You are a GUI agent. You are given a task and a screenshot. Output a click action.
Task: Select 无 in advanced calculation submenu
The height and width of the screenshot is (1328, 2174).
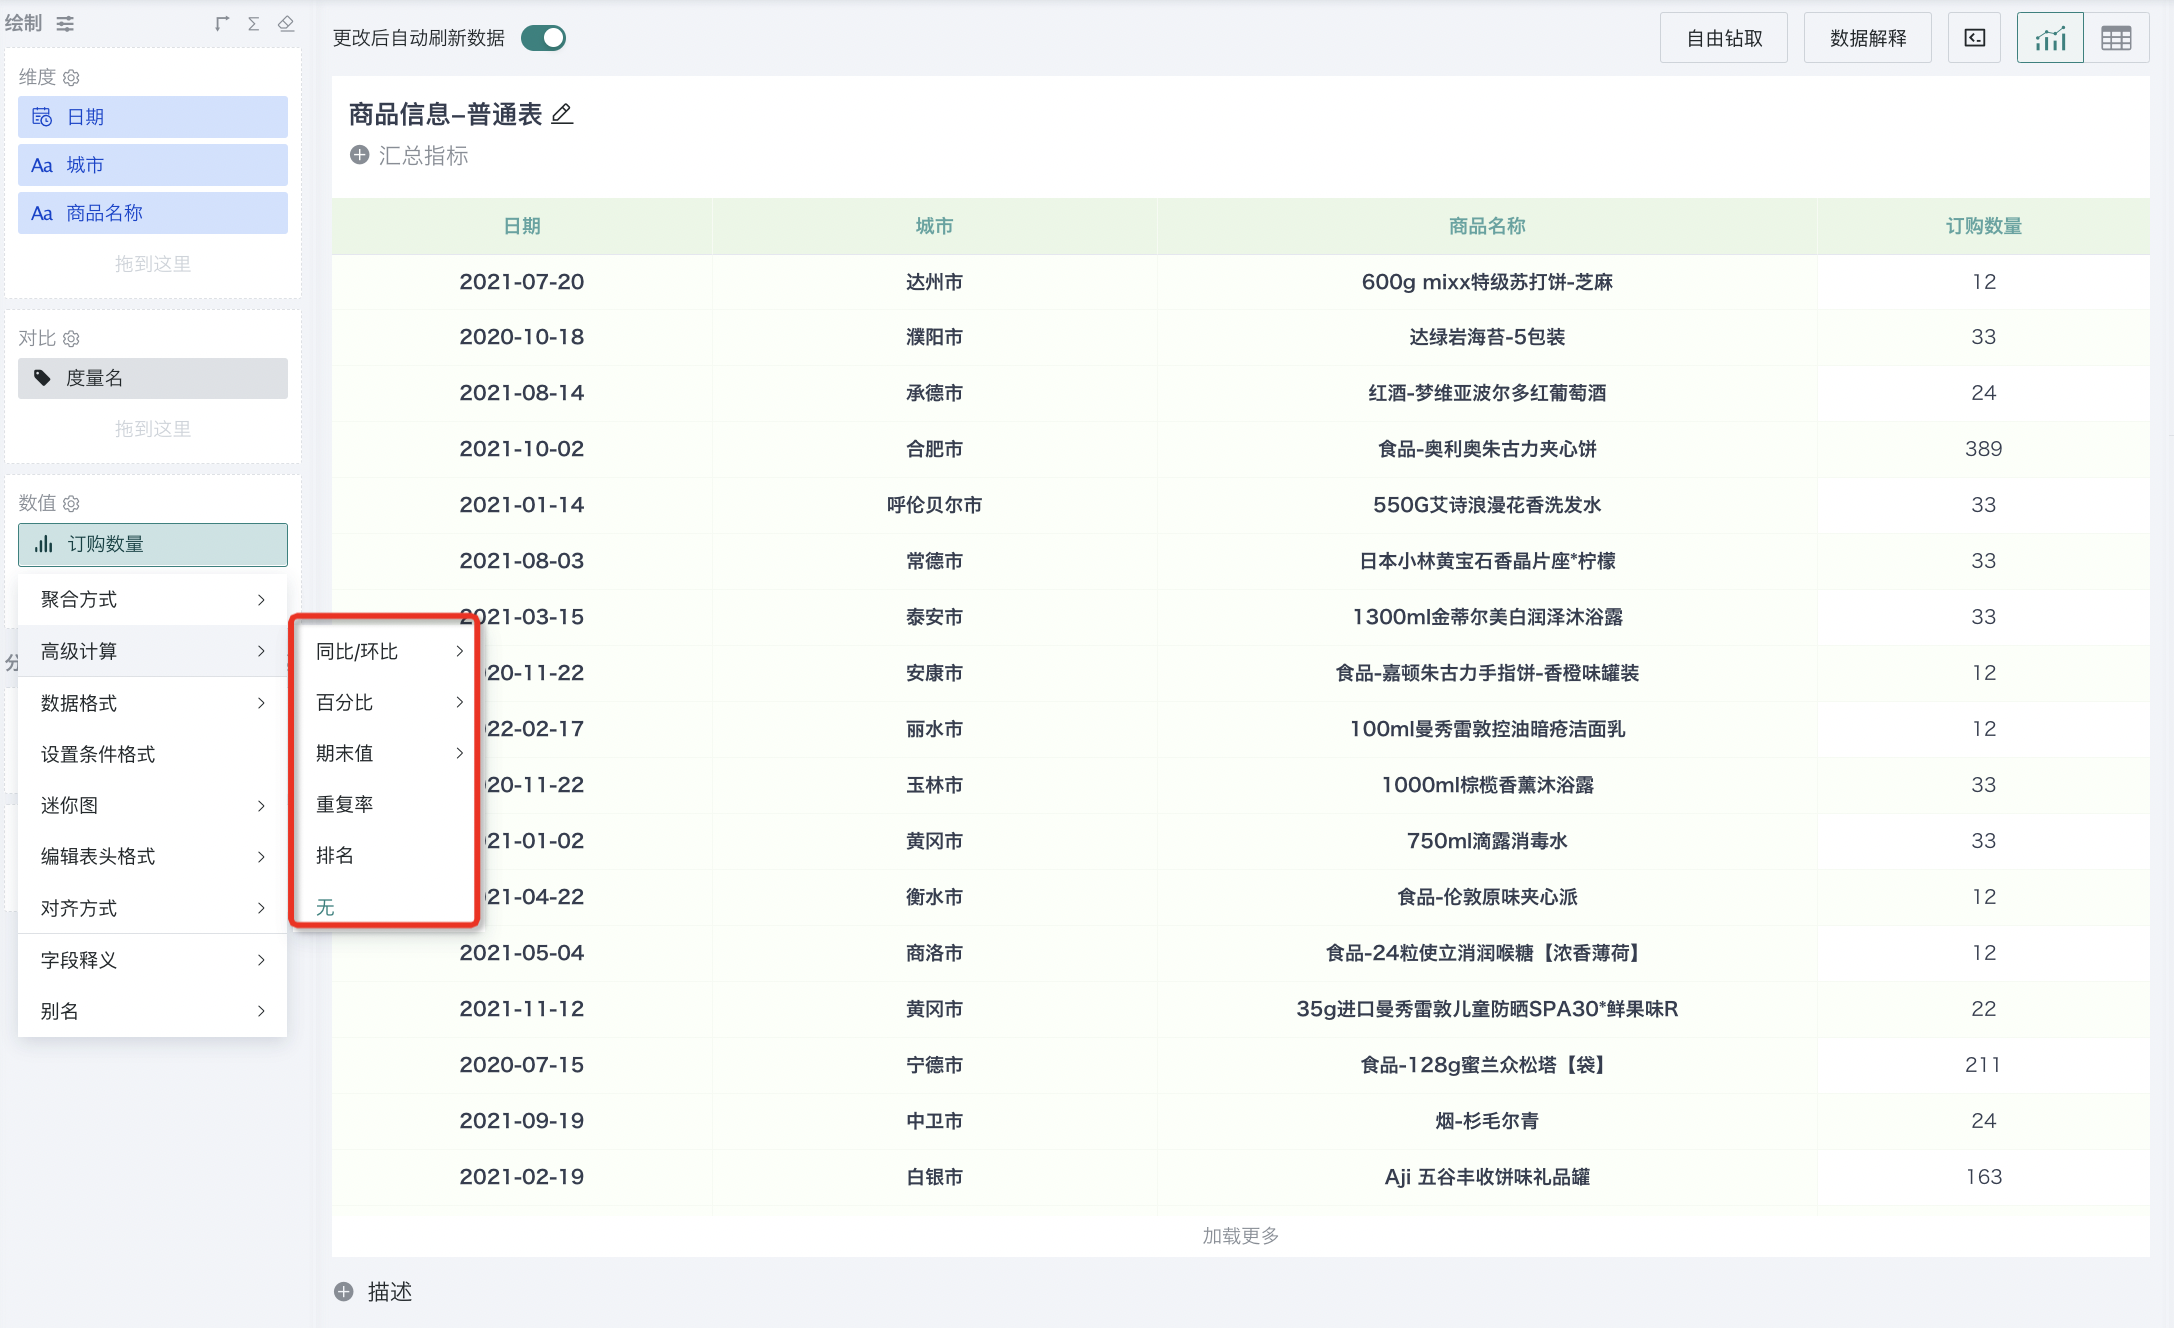[325, 907]
